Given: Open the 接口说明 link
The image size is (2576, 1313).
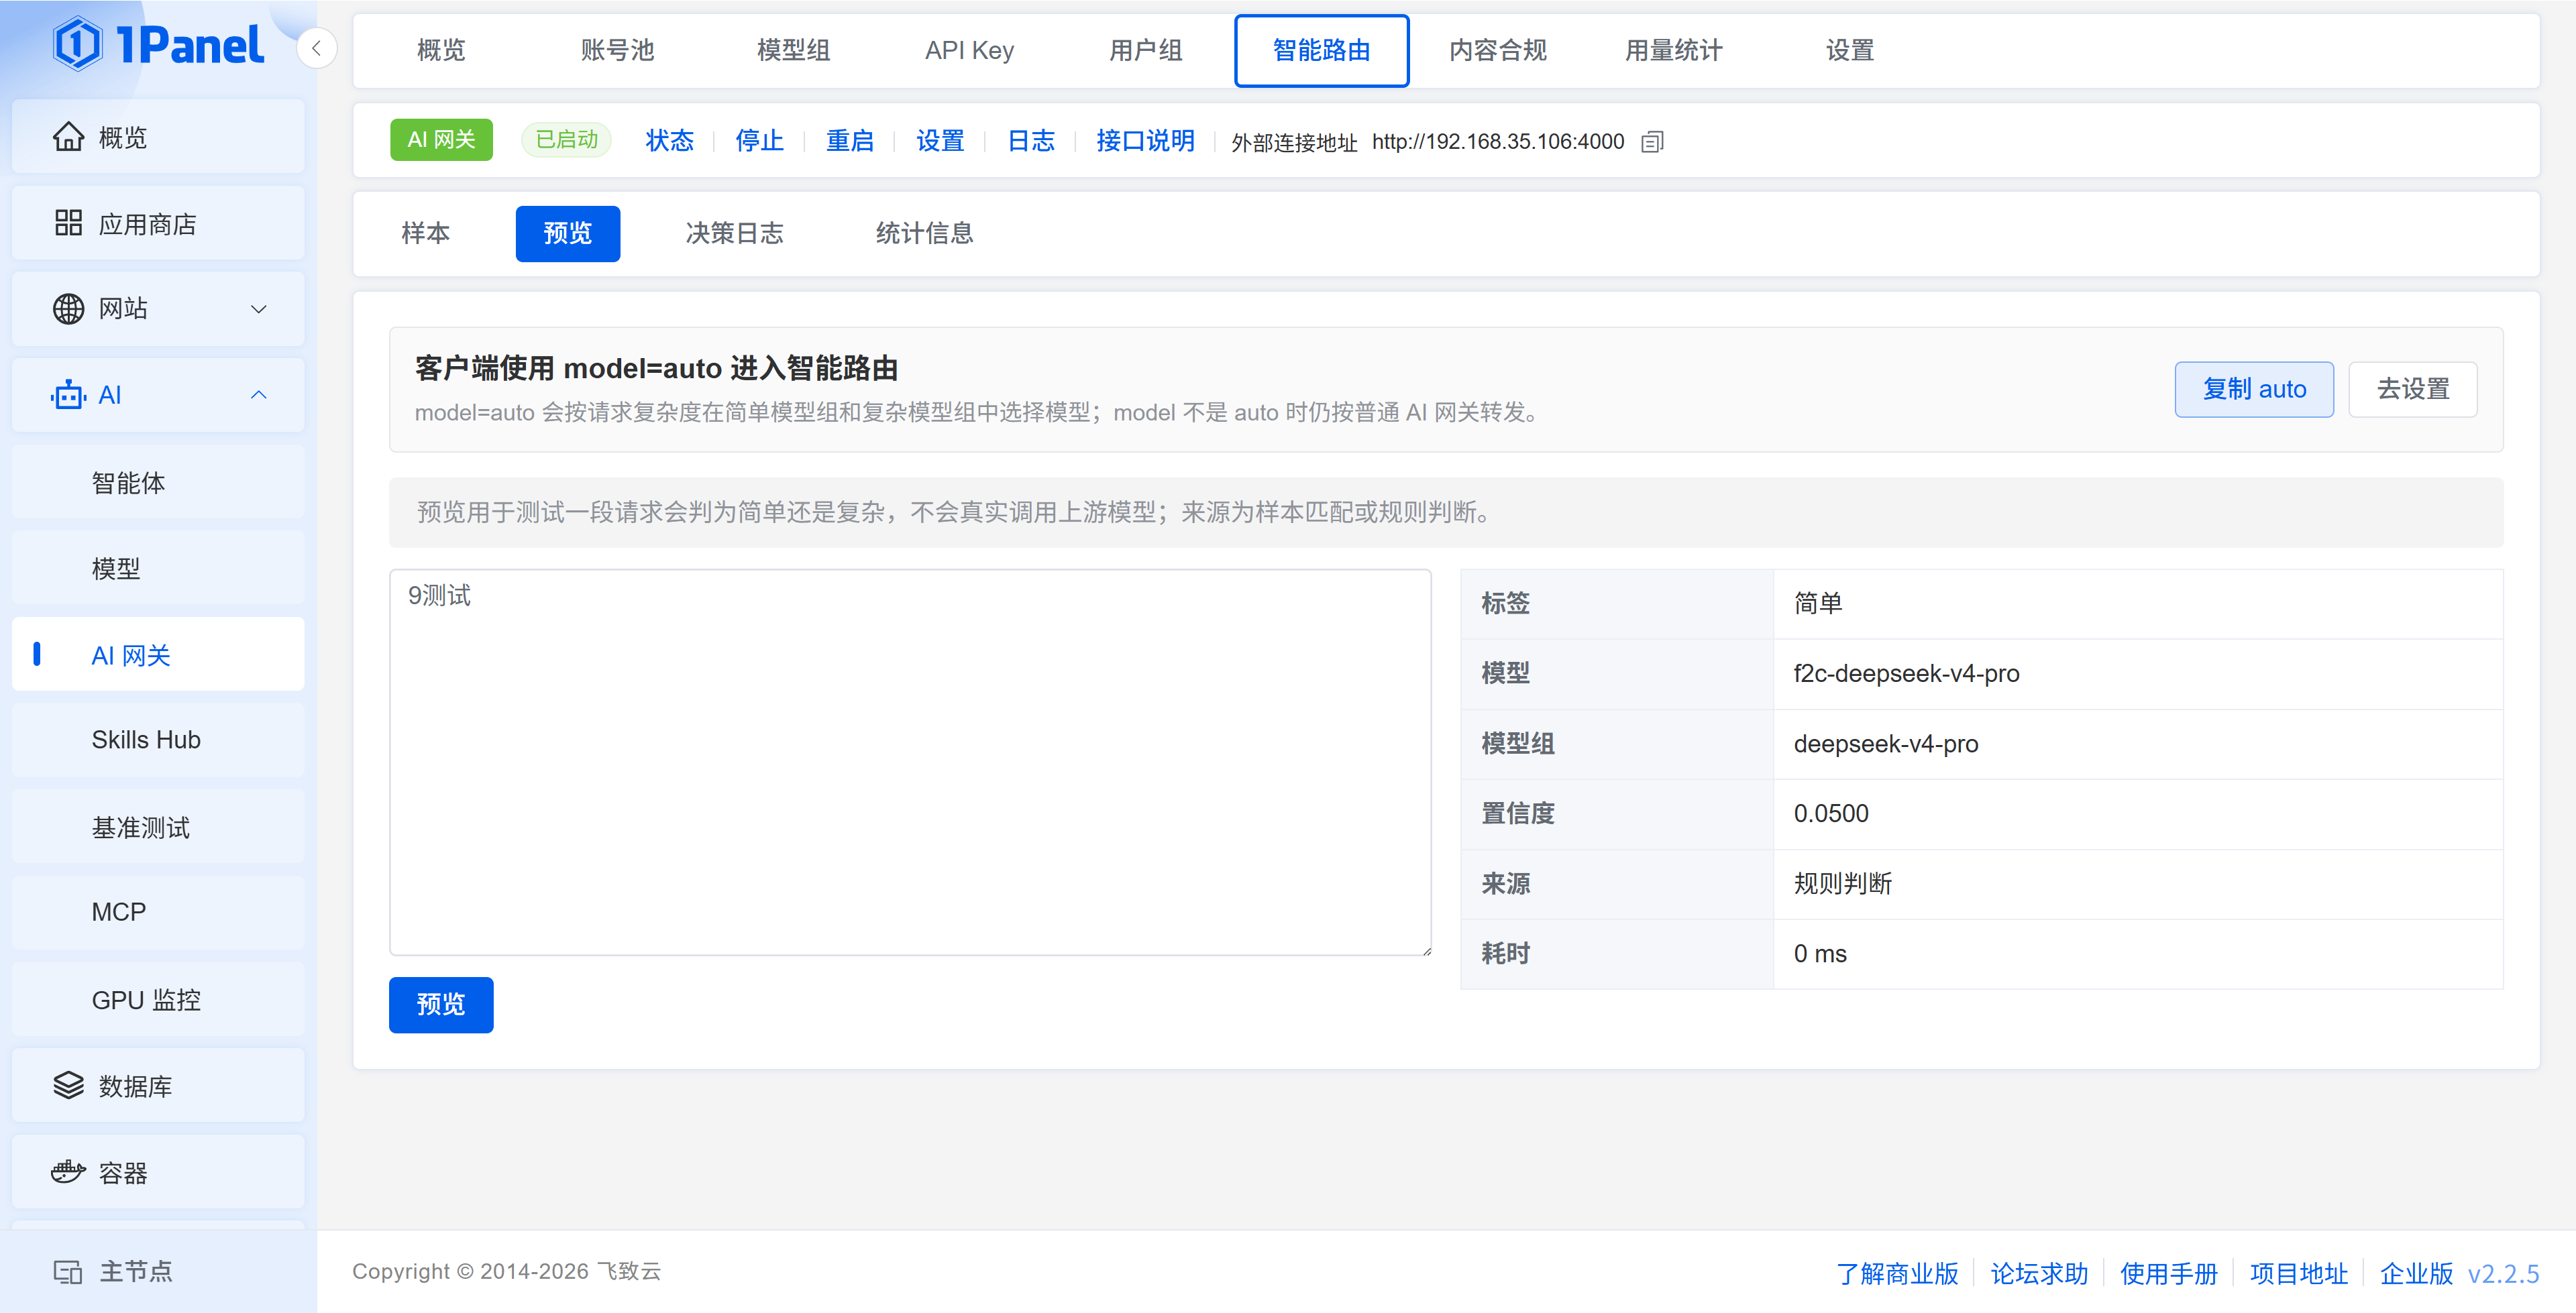Looking at the screenshot, I should (1145, 141).
